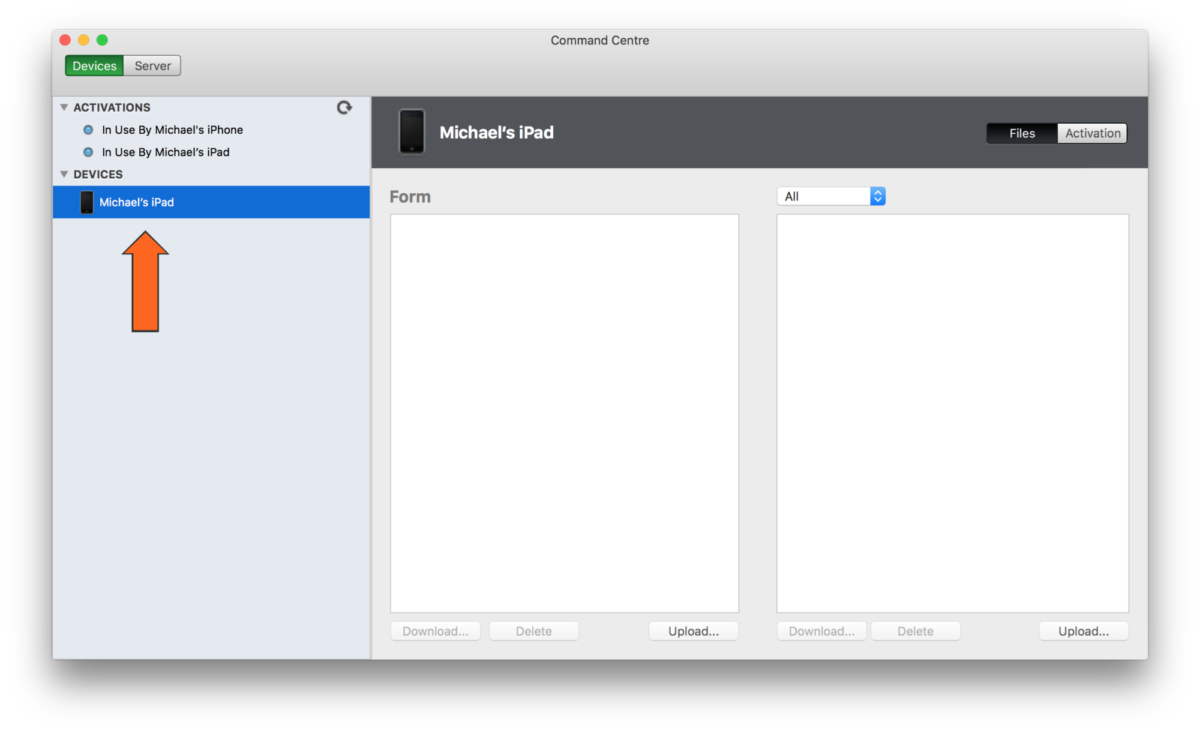1200x734 pixels.
Task: Collapse the ACTIVATIONS section
Action: 64,107
